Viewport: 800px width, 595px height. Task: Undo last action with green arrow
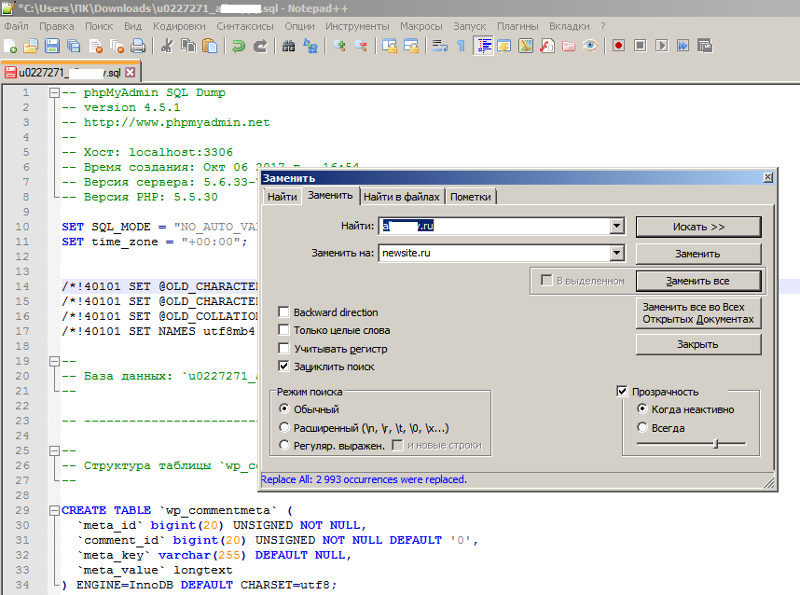pyautogui.click(x=238, y=46)
